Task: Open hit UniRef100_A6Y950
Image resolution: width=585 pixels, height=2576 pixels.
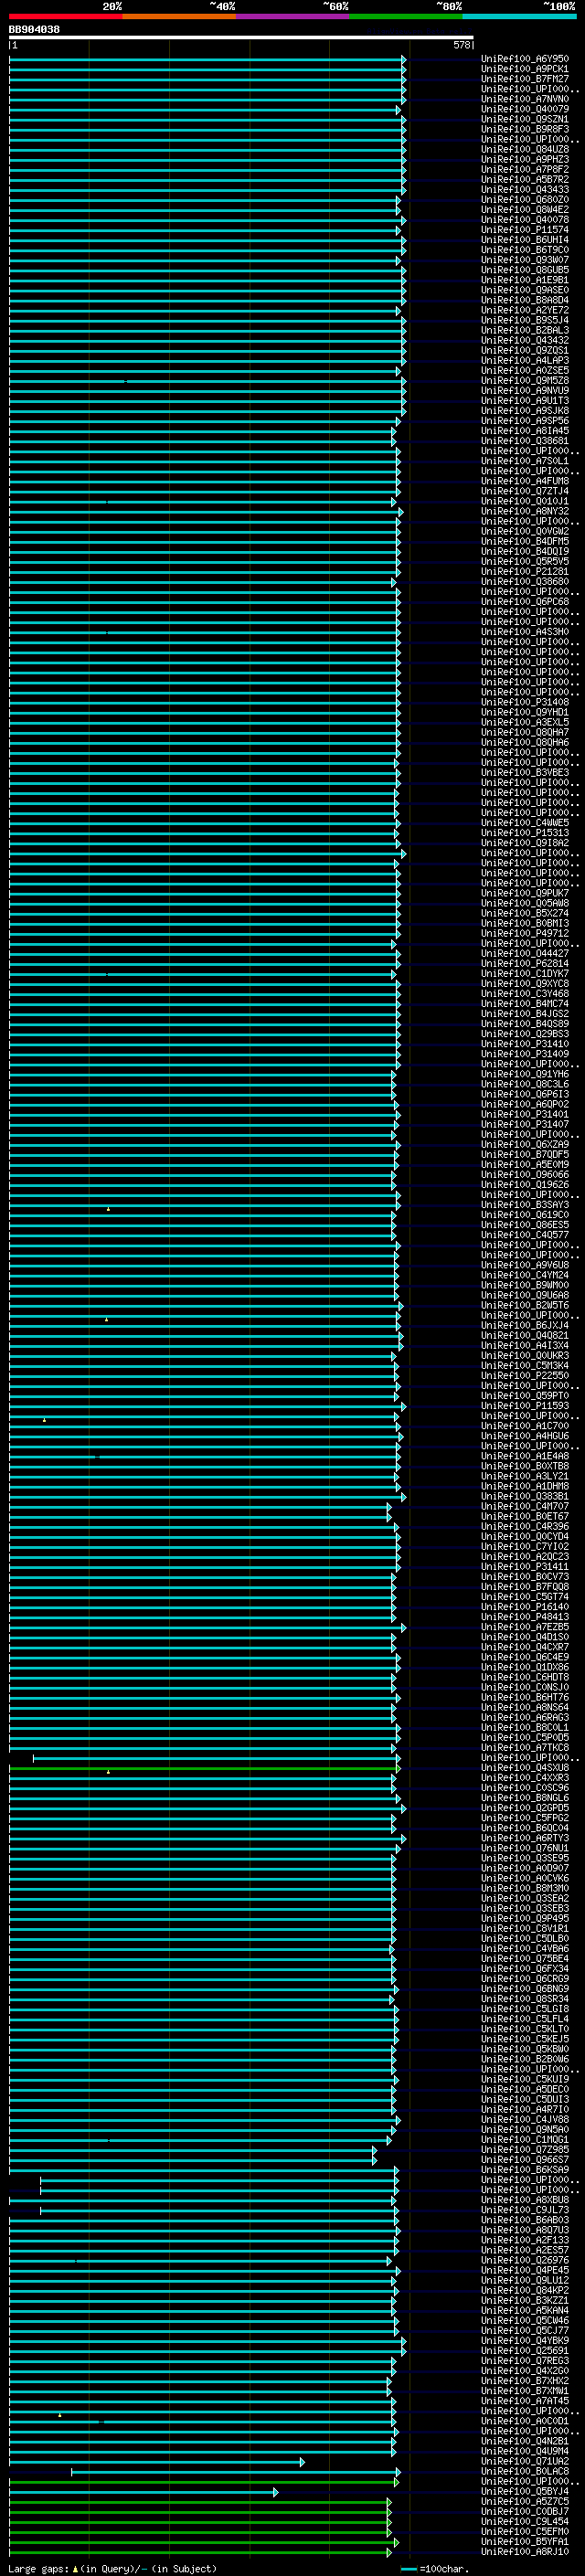Action: (525, 59)
